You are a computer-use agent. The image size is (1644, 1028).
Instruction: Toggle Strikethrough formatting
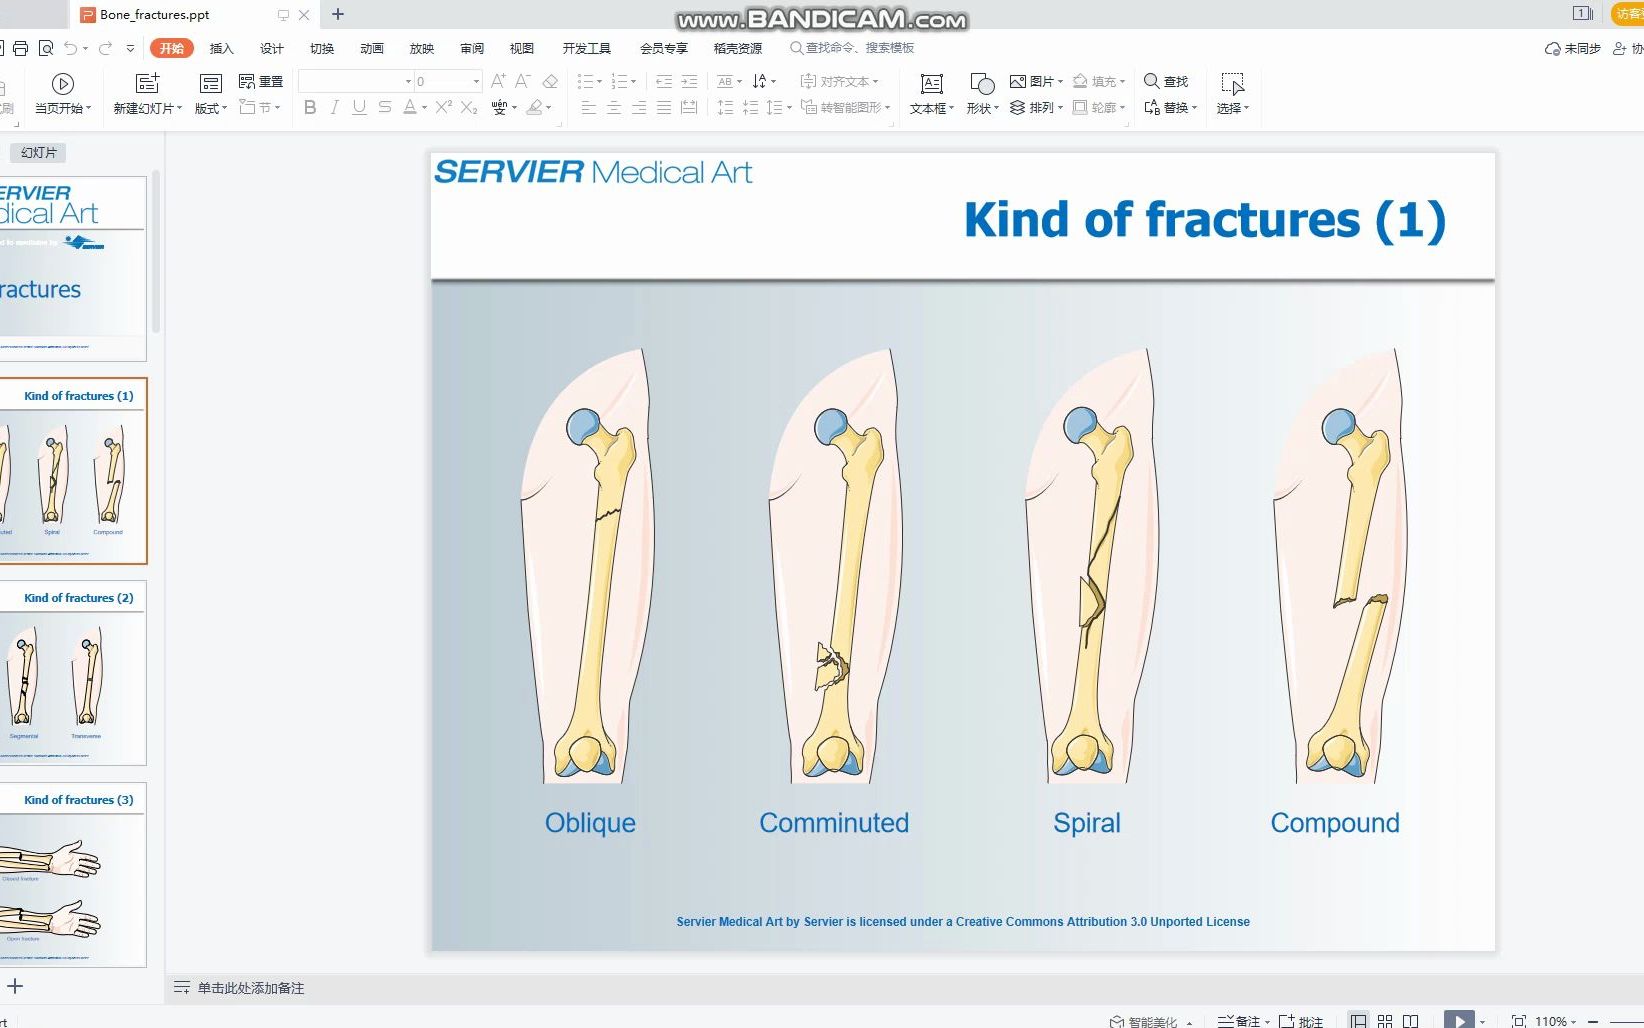(385, 108)
